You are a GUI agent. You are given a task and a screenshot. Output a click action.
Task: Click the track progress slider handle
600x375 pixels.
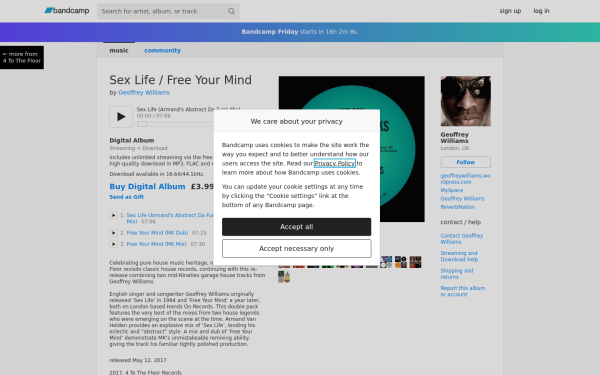tap(142, 124)
